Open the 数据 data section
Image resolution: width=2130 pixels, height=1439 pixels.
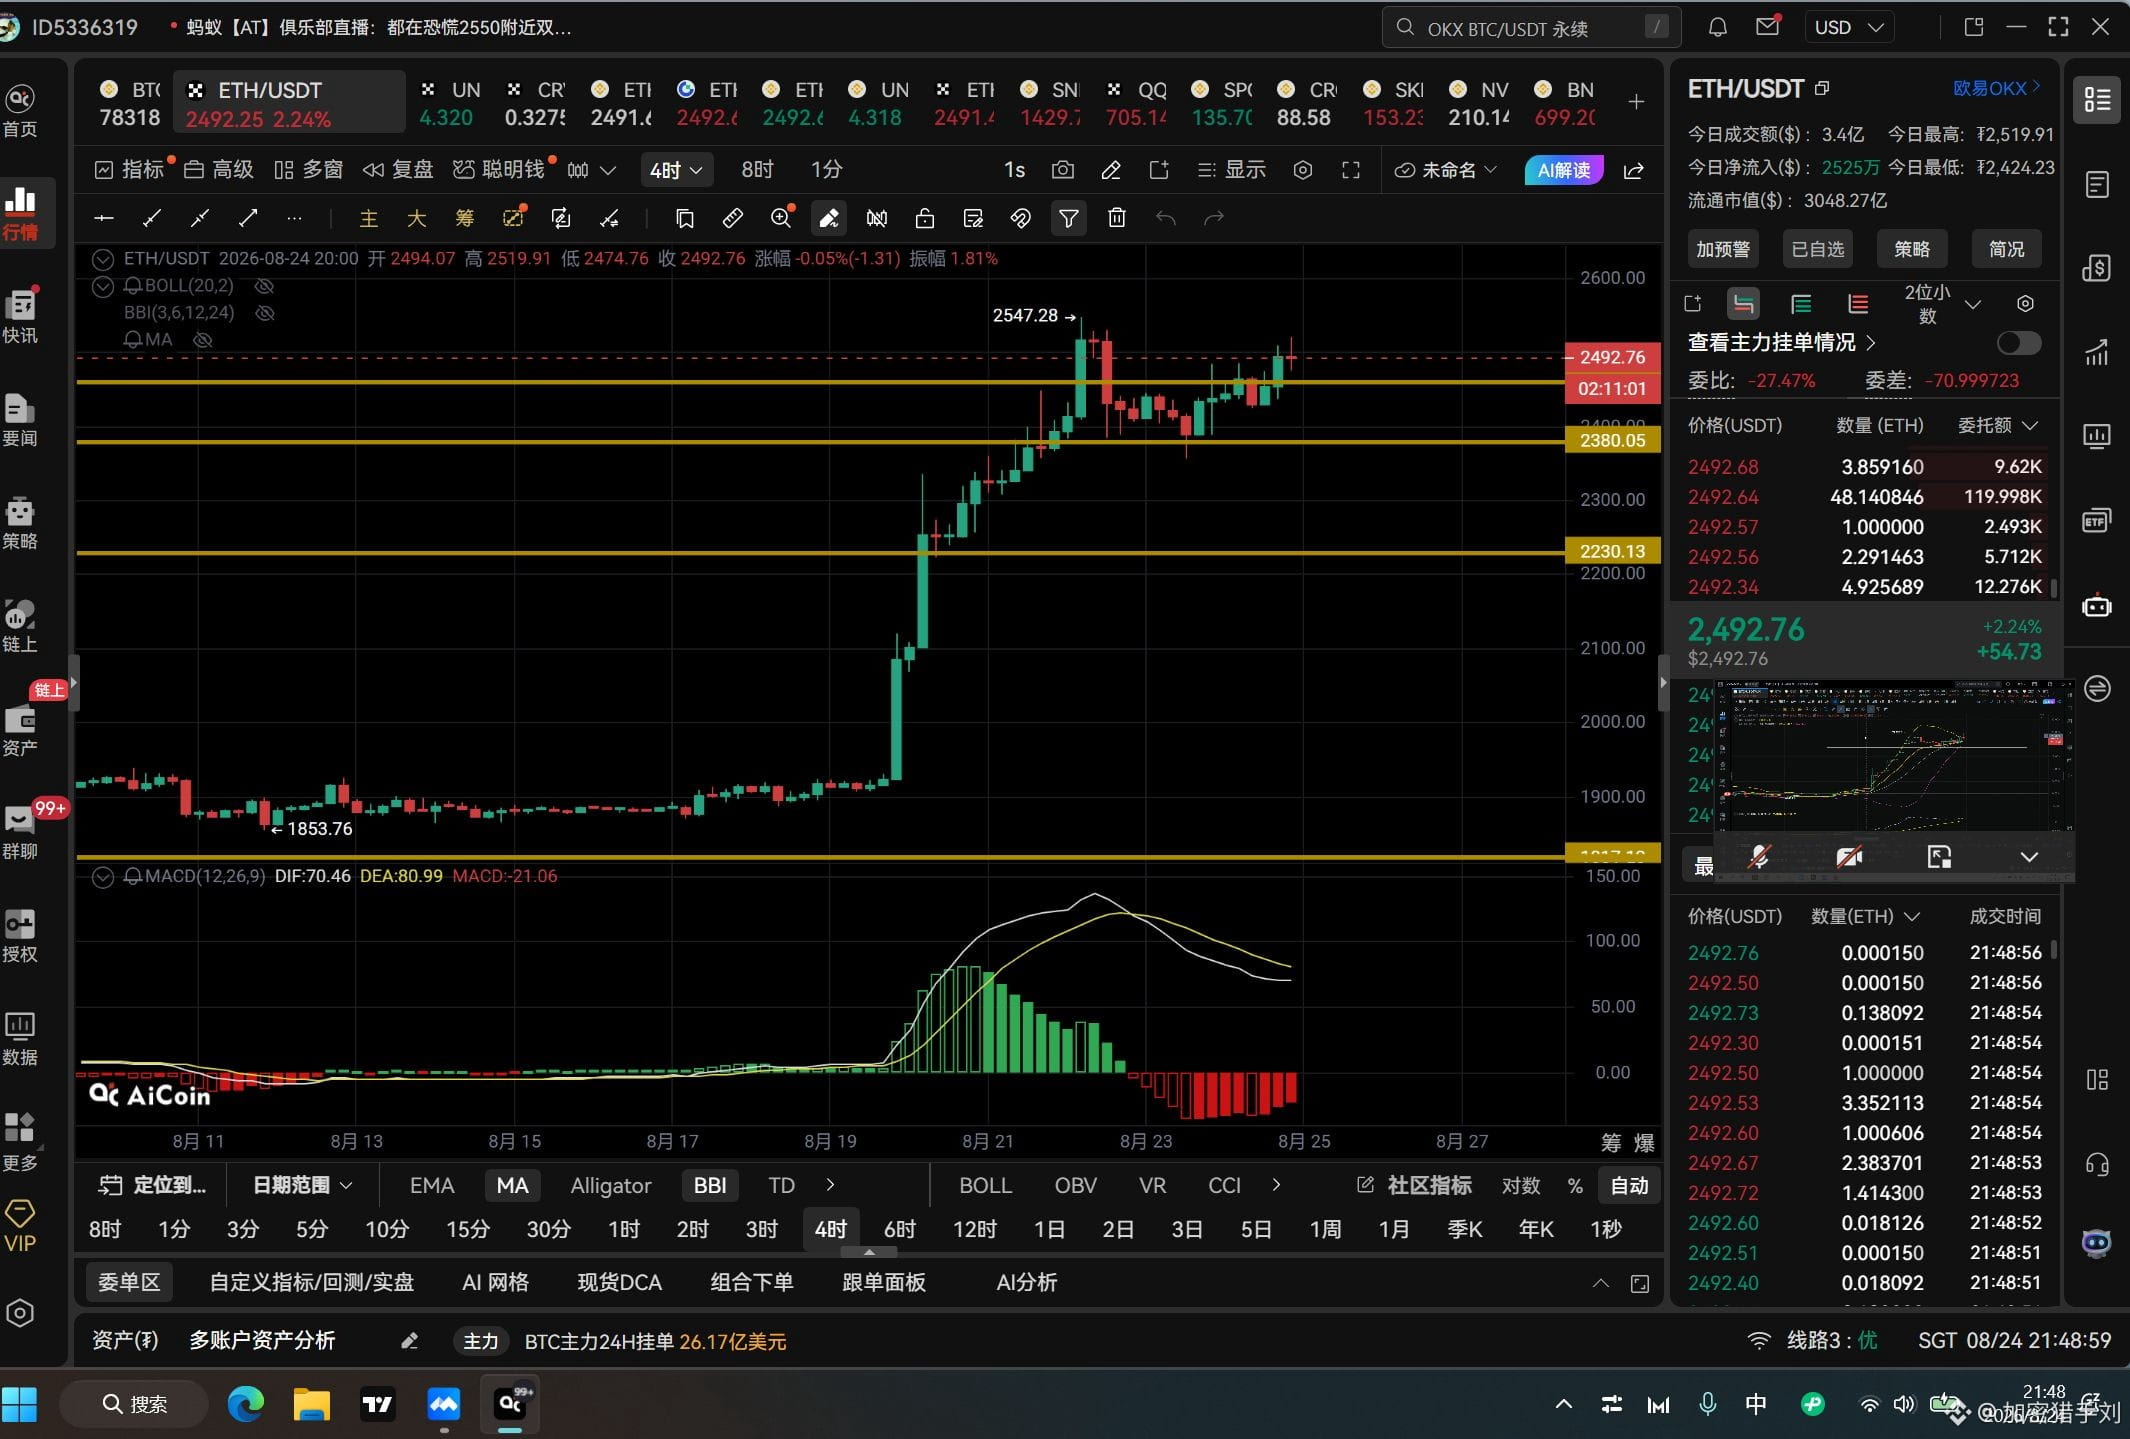pyautogui.click(x=20, y=1038)
